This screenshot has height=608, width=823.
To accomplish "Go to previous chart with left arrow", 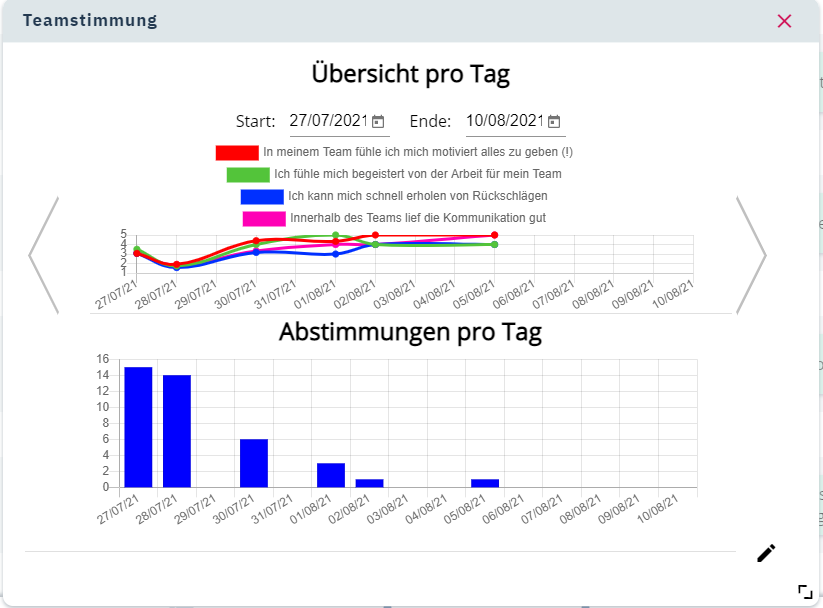I will (44, 256).
